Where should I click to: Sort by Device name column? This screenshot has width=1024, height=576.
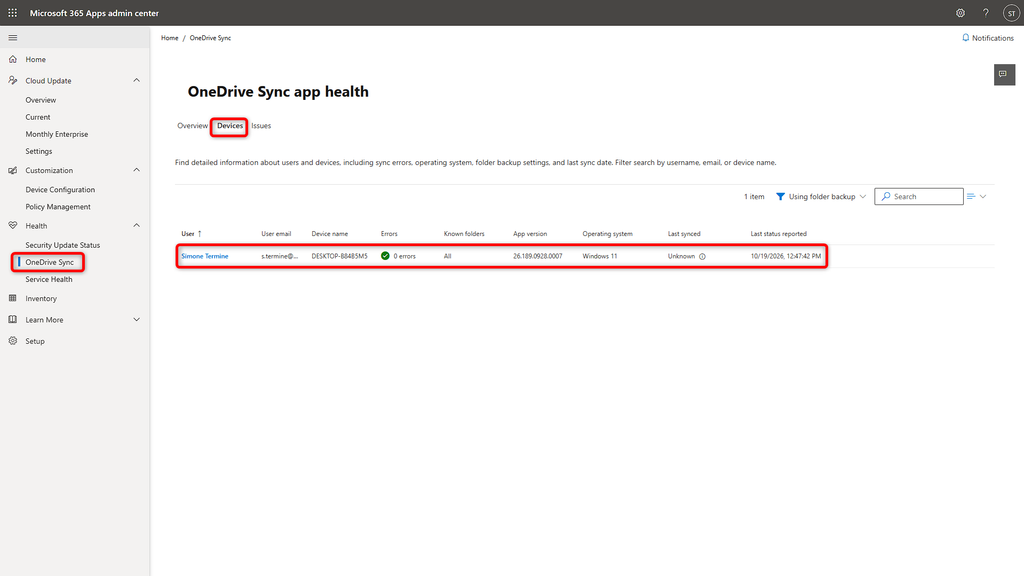pos(330,234)
